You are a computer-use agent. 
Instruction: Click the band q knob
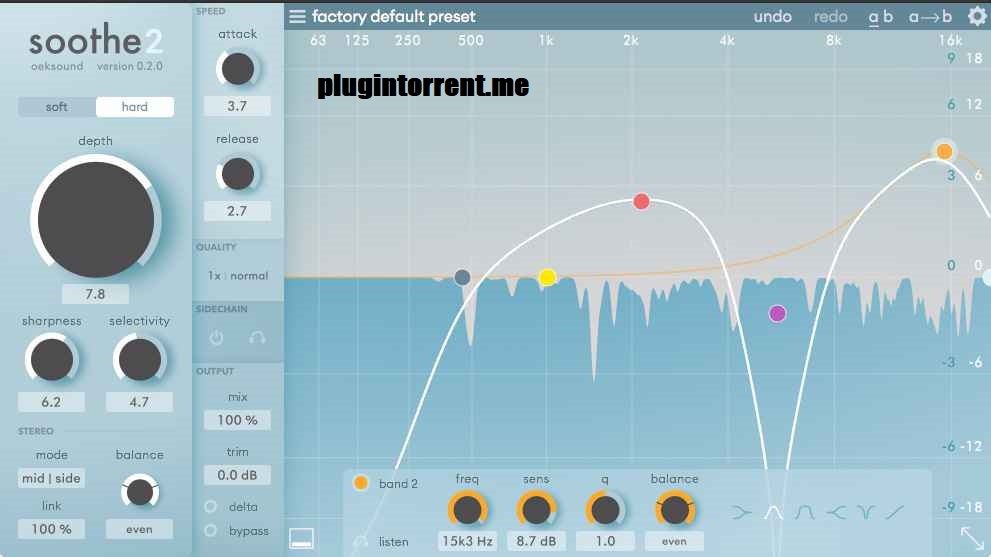point(605,510)
